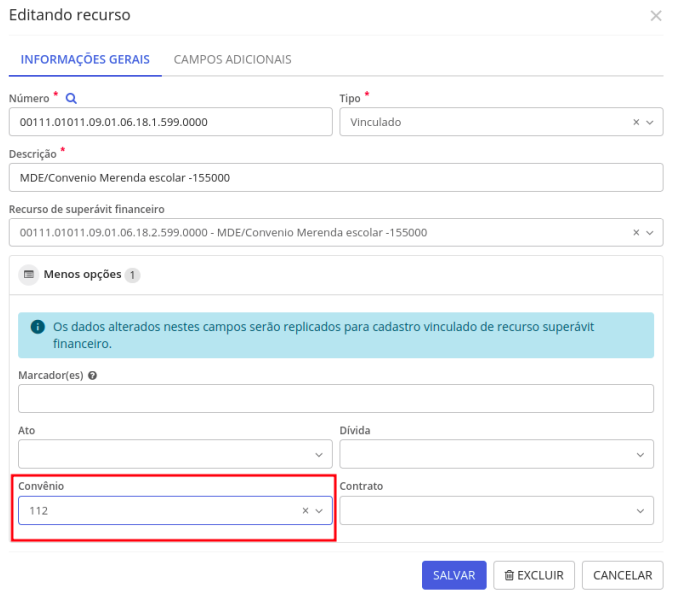This screenshot has width=674, height=592.
Task: Open the Dívida dropdown
Action: point(496,454)
